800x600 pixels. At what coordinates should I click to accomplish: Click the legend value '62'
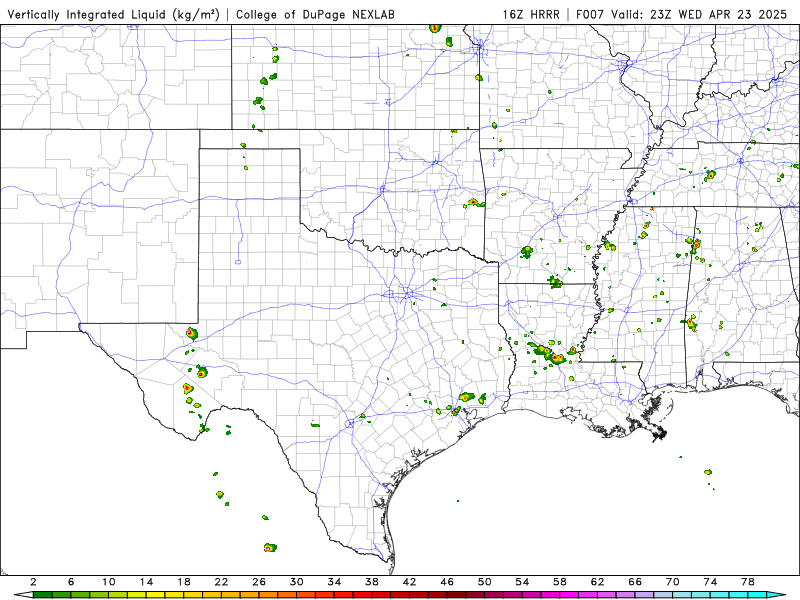(x=597, y=582)
